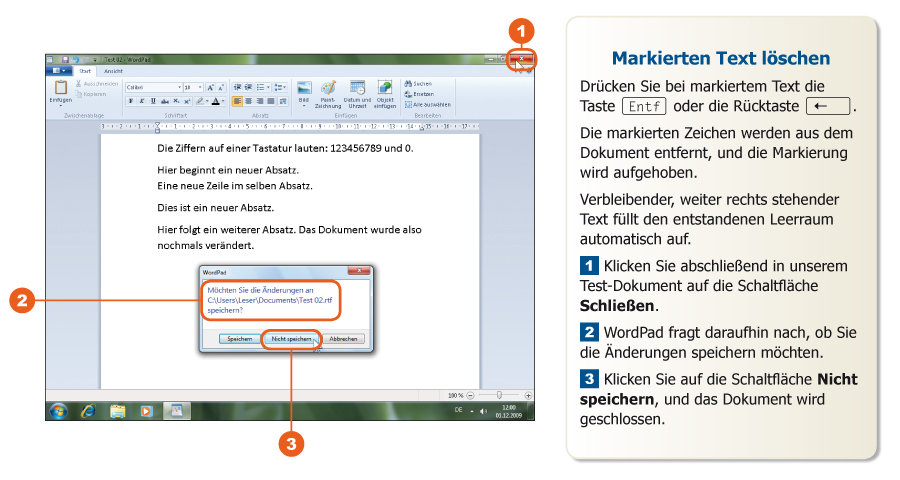Click the Einfügen paste icon
The width and height of the screenshot is (900, 480).
[x=60, y=88]
